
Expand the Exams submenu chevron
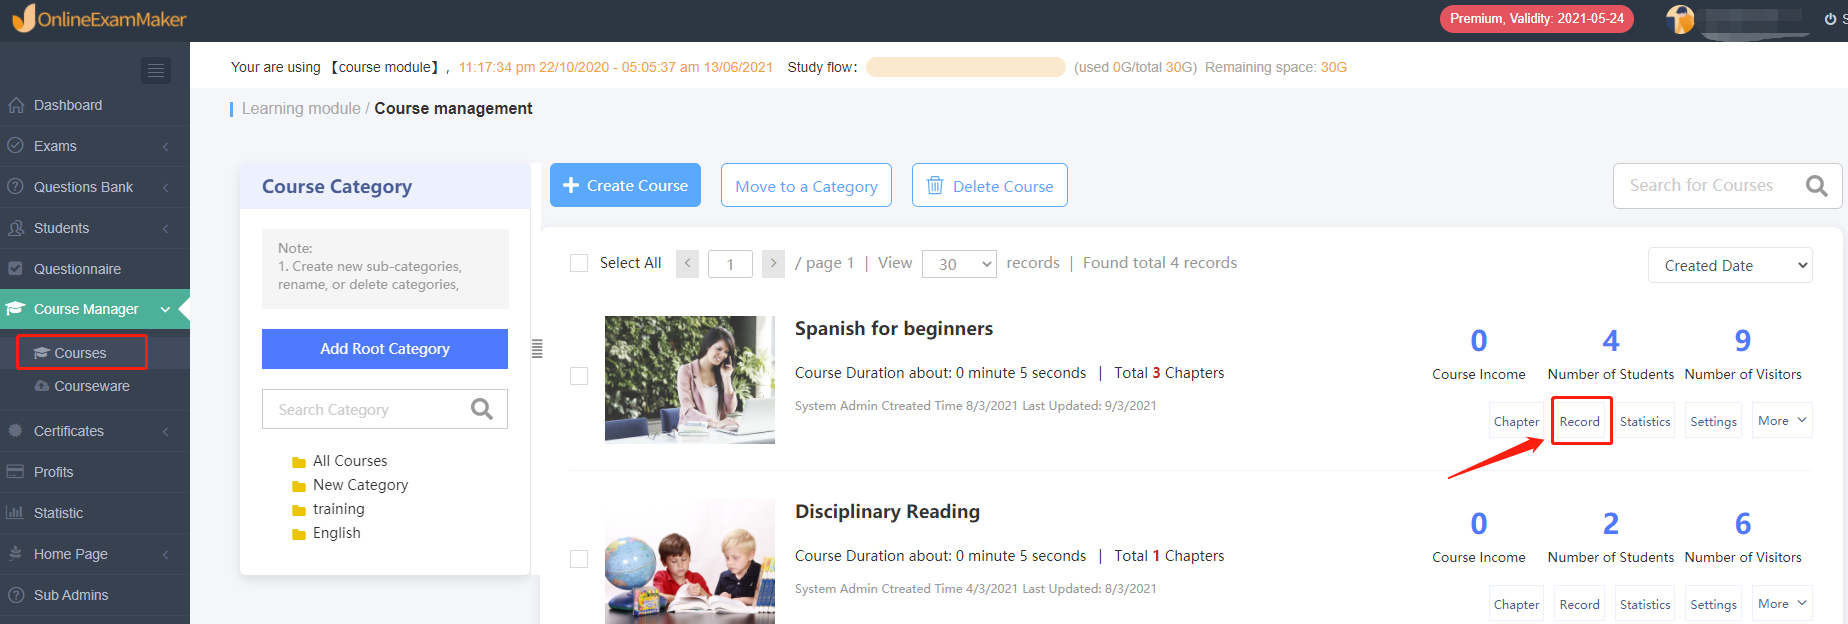[165, 147]
